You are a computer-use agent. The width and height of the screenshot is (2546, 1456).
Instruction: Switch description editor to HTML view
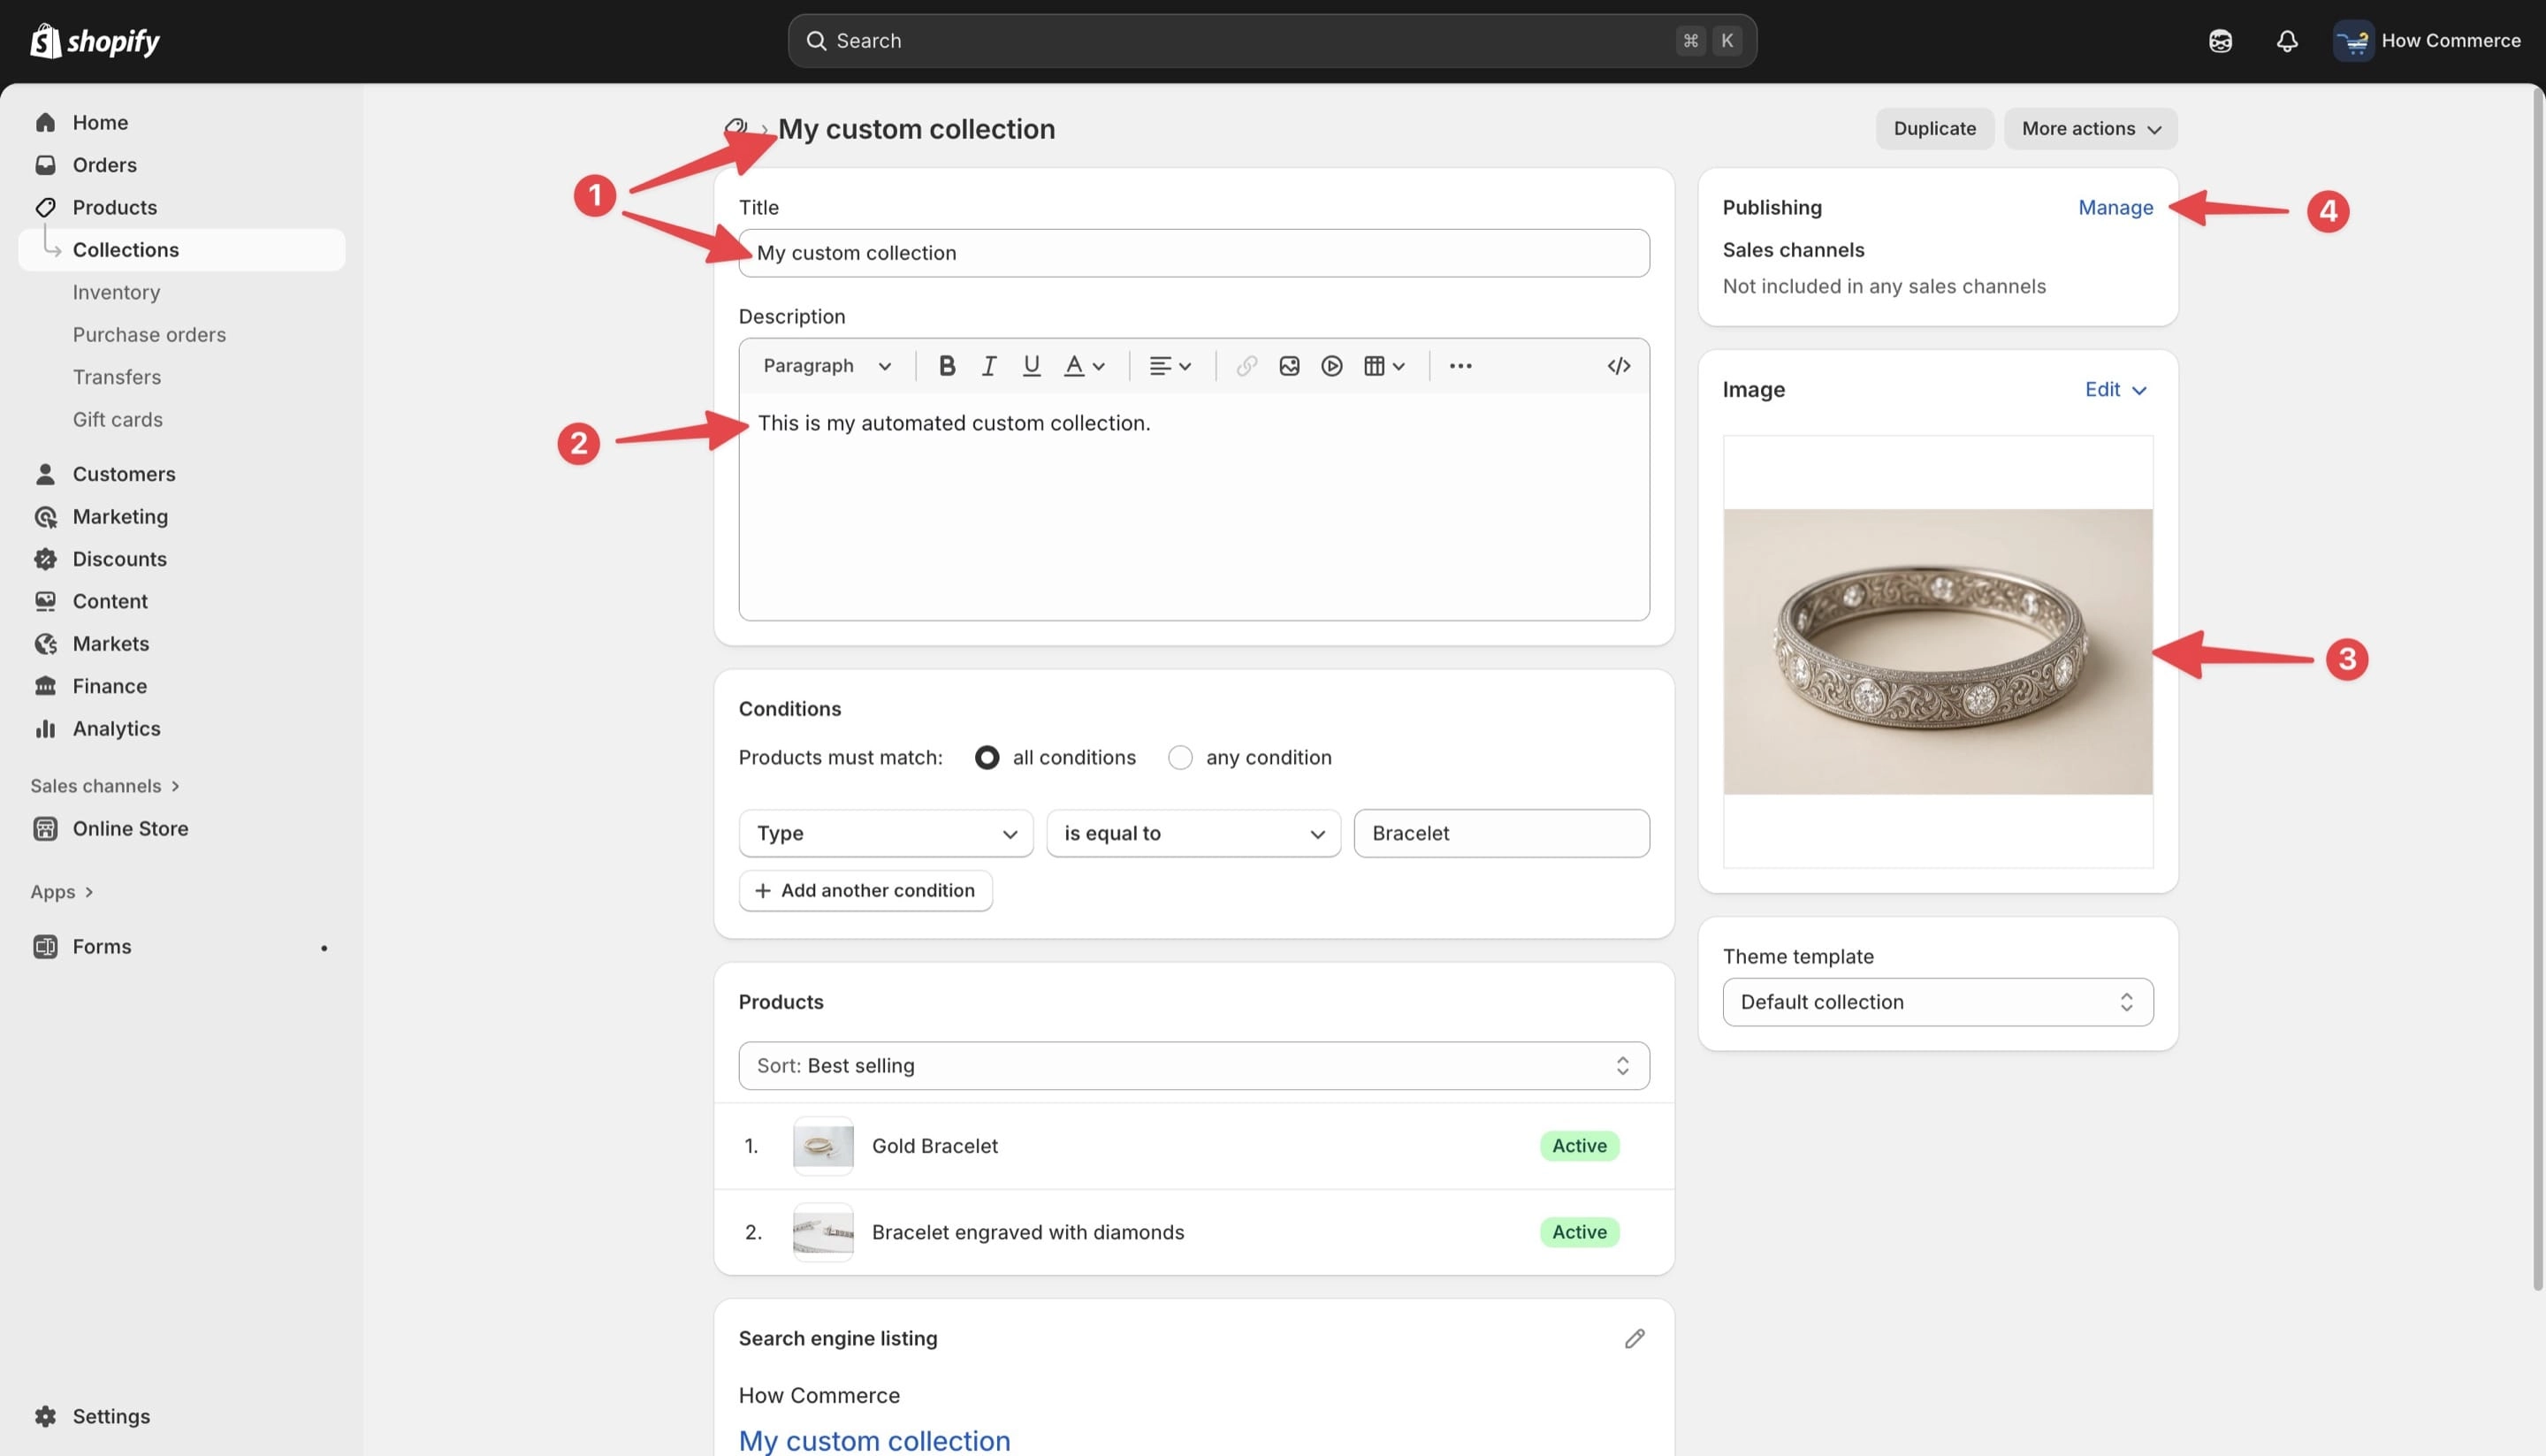coord(1619,366)
